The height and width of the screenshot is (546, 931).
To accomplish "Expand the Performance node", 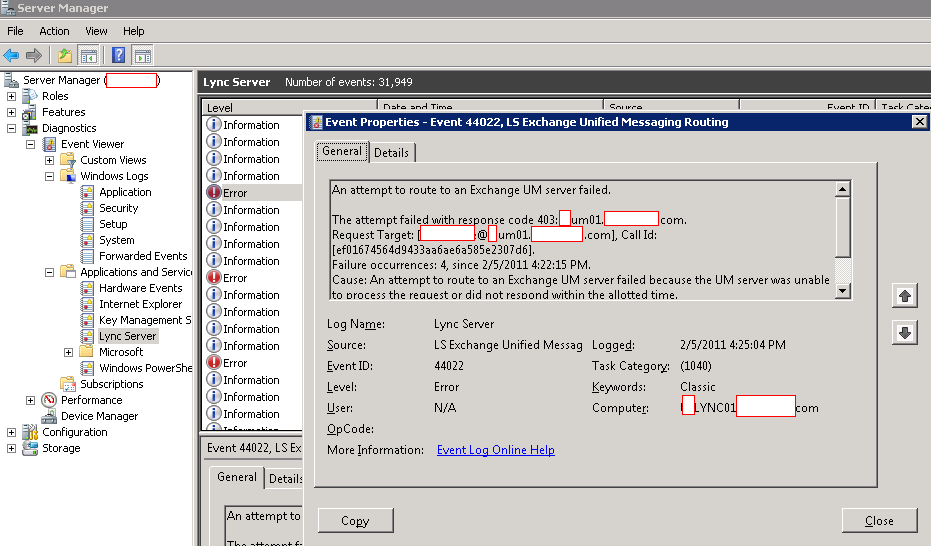I will 30,401.
